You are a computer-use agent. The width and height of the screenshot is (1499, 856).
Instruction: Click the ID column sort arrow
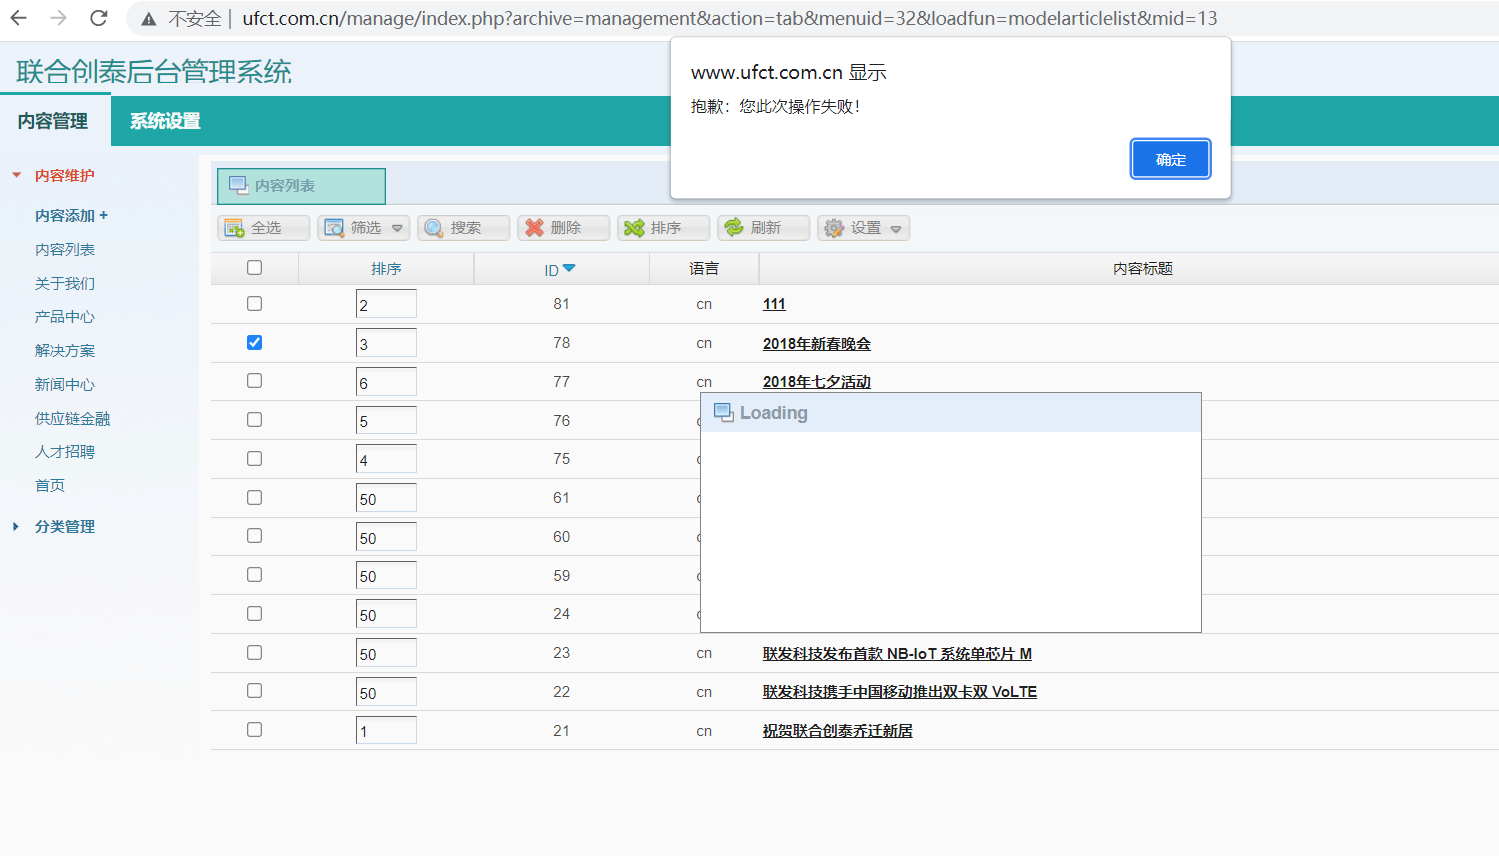point(568,268)
